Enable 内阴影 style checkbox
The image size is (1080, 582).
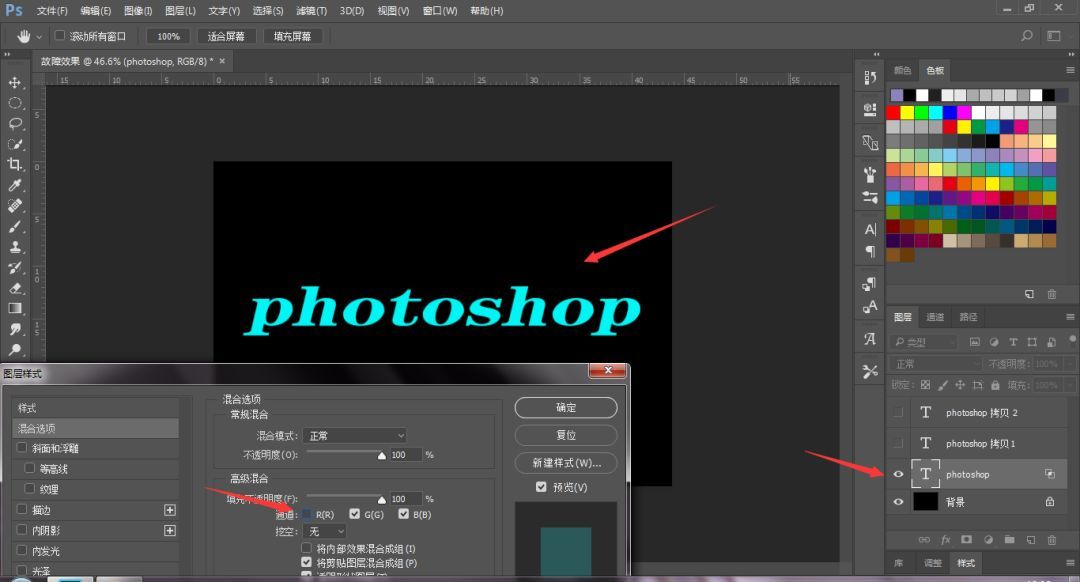click(x=22, y=530)
